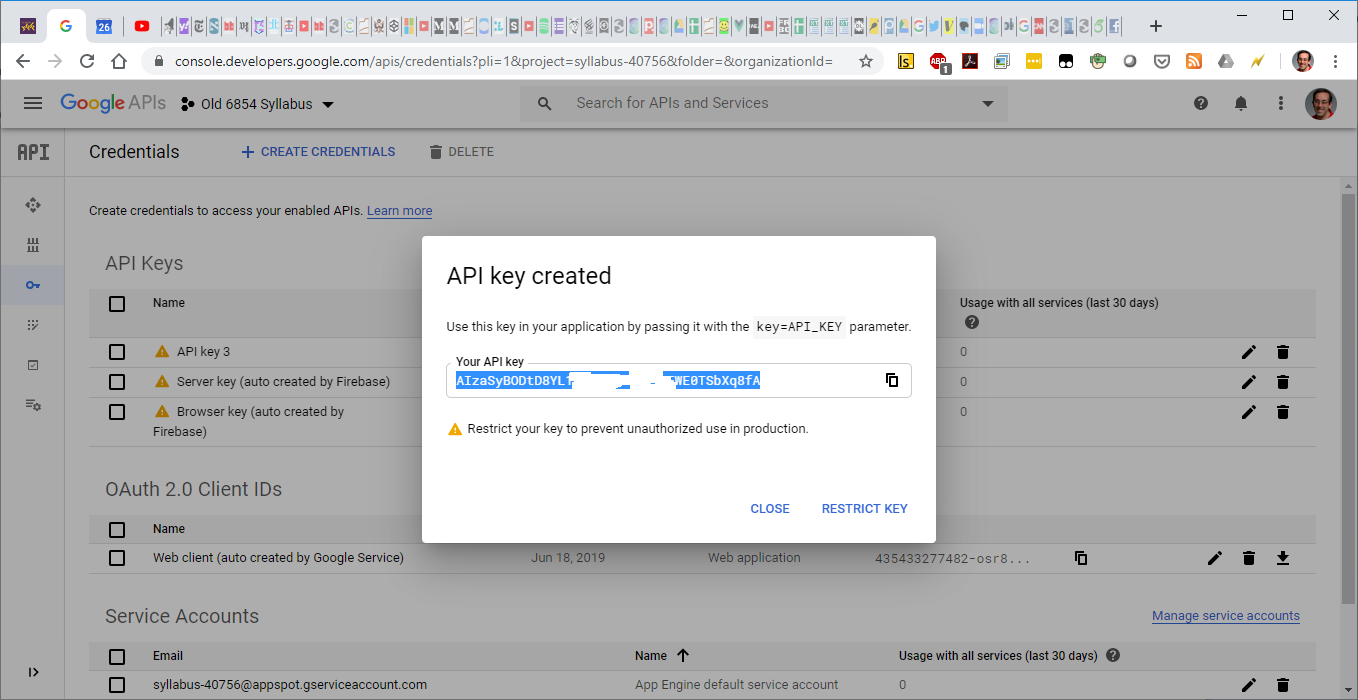Click the Restrict Key button
This screenshot has height=700, width=1358.
[x=864, y=509]
